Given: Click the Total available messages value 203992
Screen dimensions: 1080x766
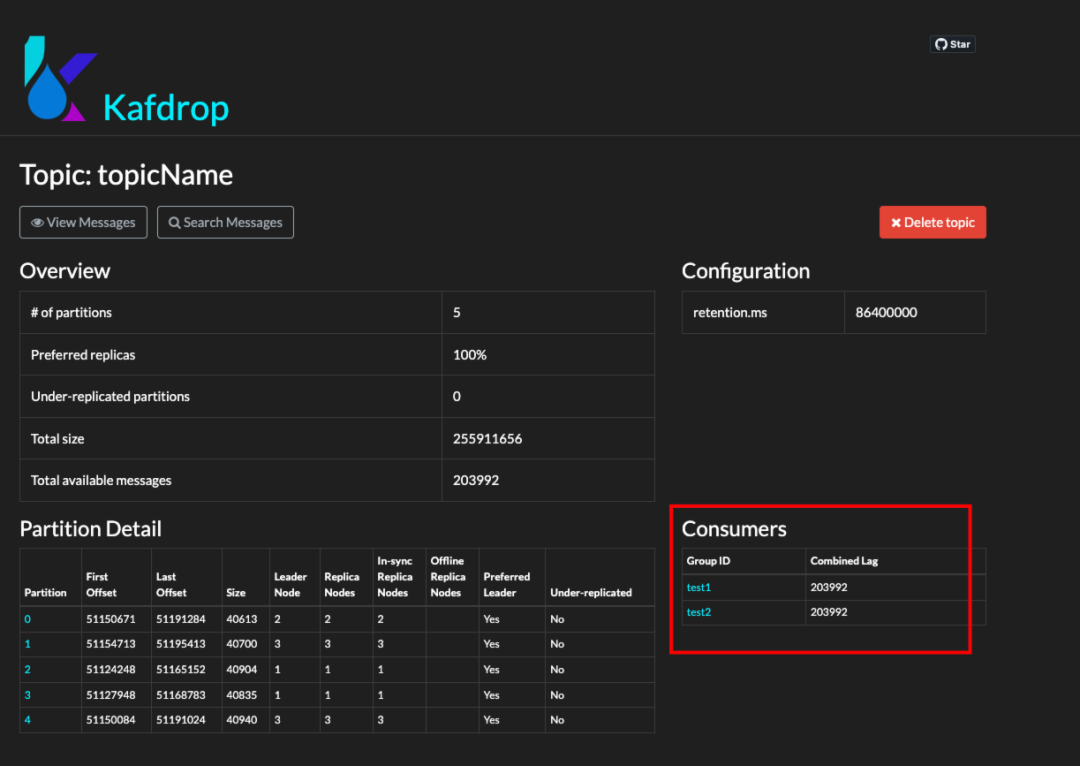Looking at the screenshot, I should click(x=476, y=480).
